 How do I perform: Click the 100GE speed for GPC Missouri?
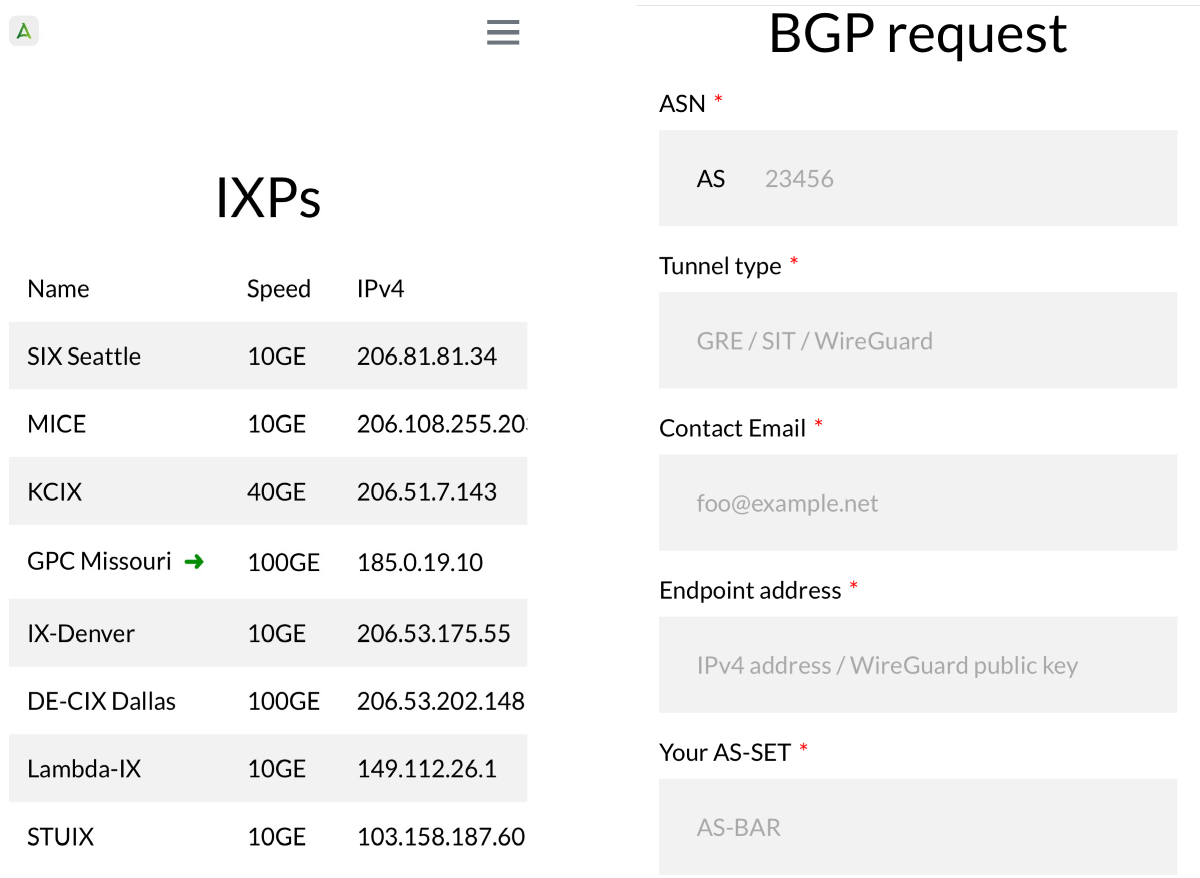click(x=284, y=563)
